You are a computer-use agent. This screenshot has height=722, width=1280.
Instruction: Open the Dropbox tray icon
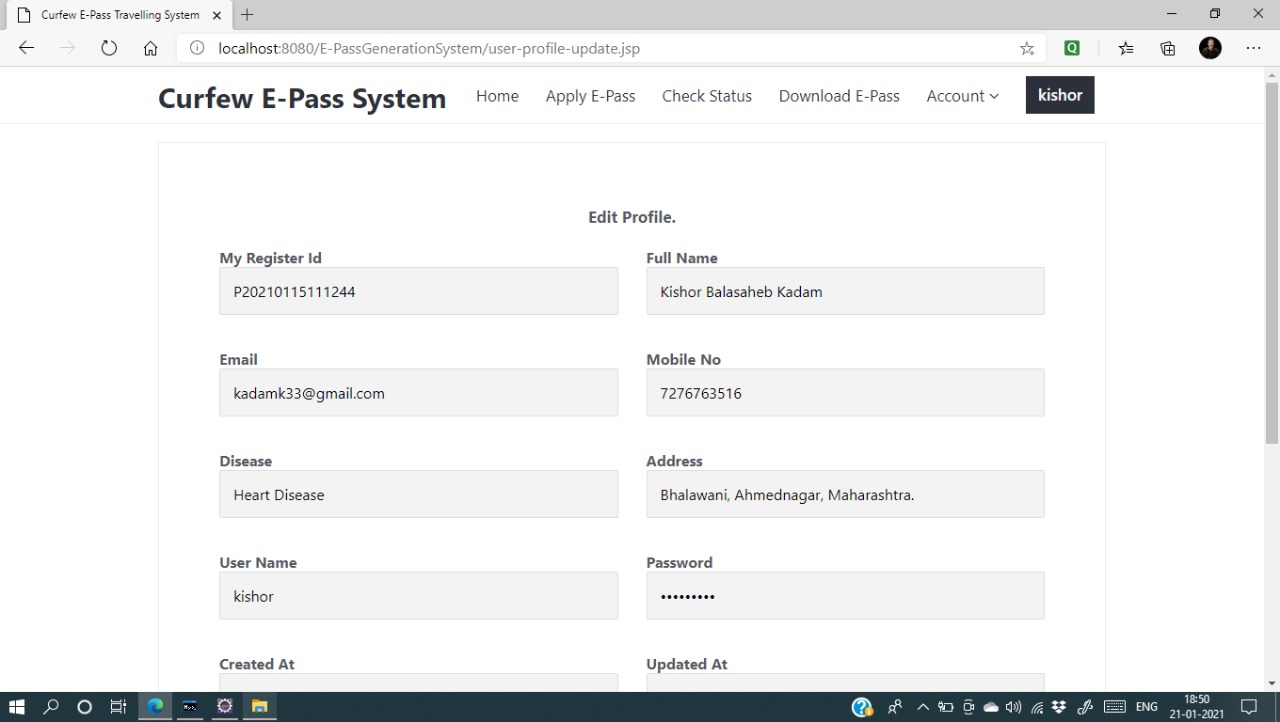[x=1059, y=707]
